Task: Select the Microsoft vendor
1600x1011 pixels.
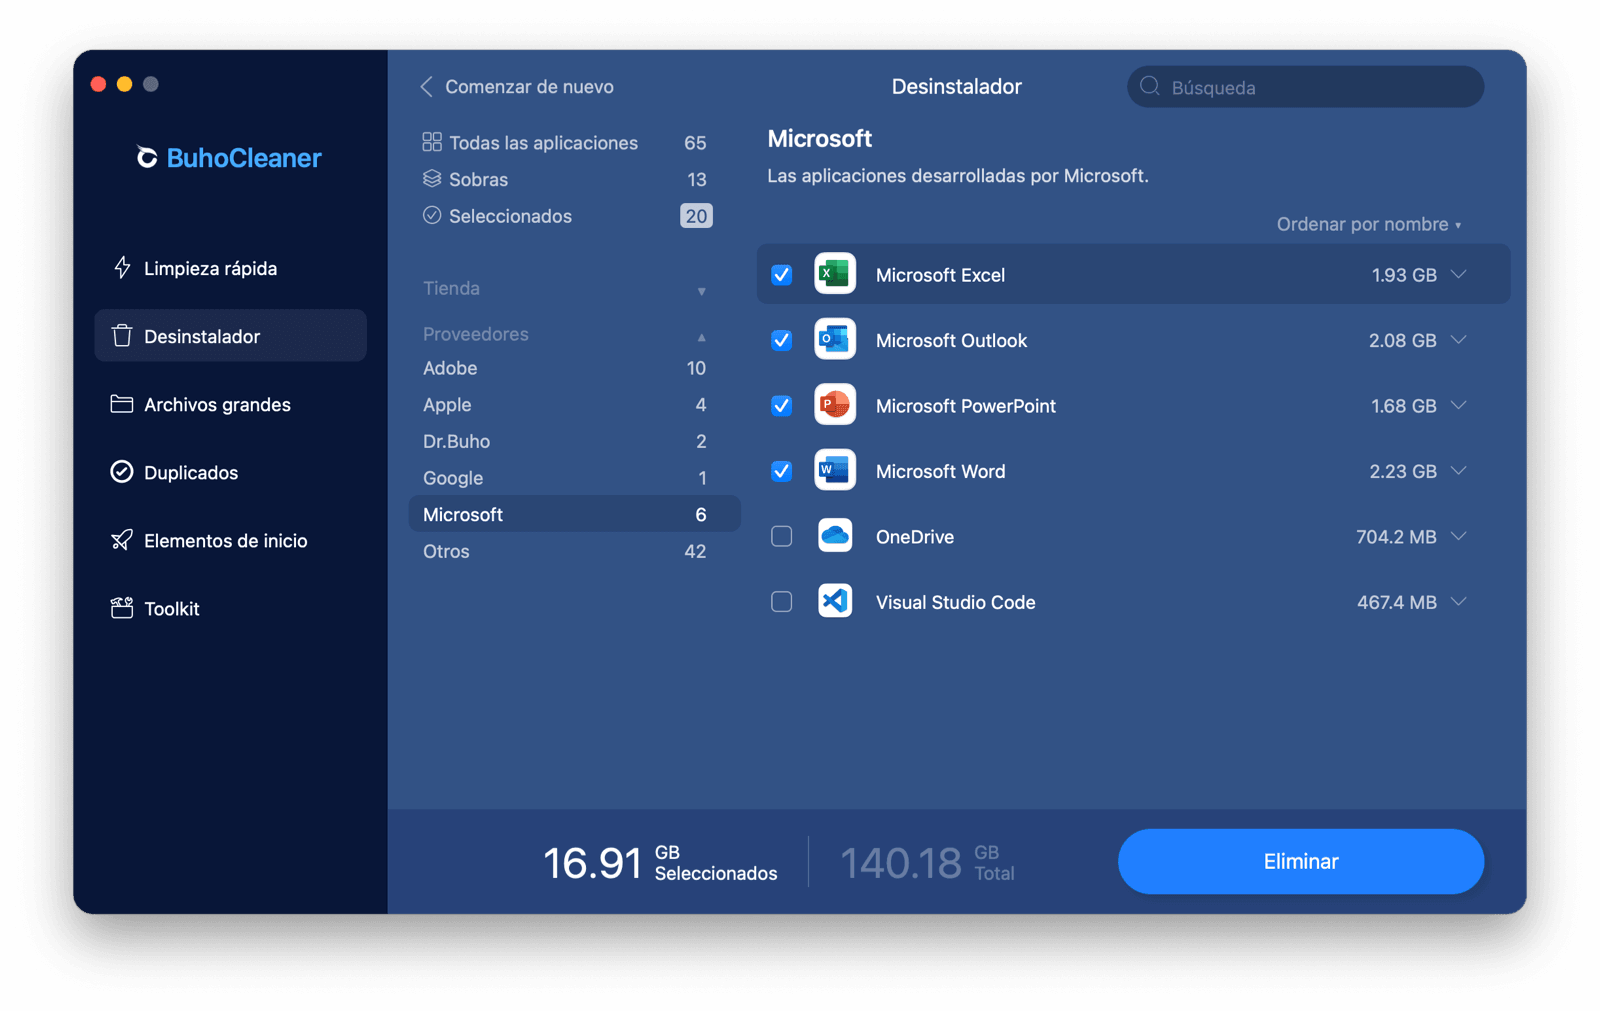Action: tap(574, 514)
